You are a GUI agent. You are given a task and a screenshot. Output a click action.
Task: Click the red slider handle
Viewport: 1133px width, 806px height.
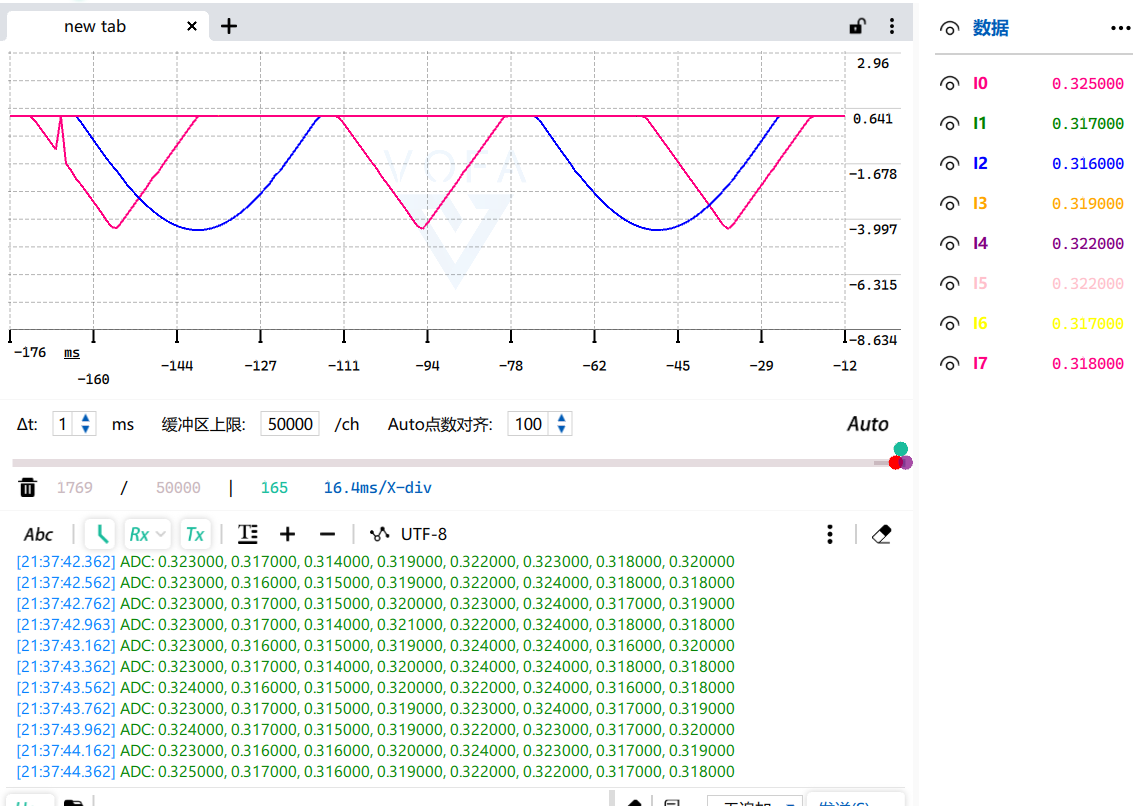click(895, 463)
